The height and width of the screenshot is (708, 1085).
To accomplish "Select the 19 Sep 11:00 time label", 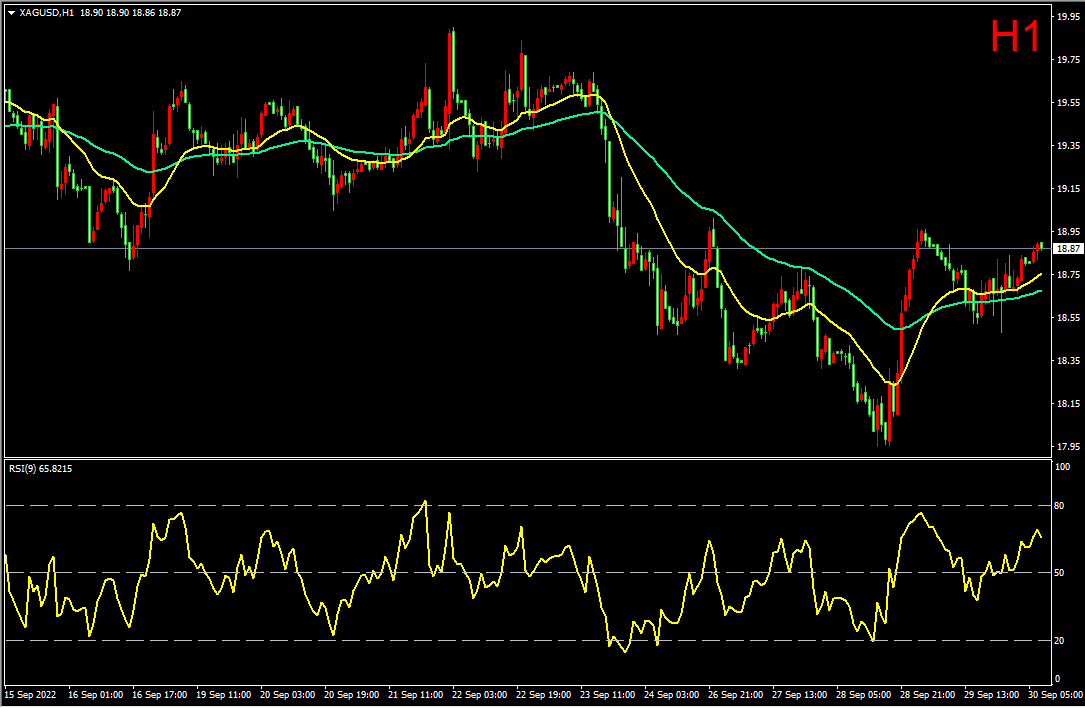I will 224,694.
